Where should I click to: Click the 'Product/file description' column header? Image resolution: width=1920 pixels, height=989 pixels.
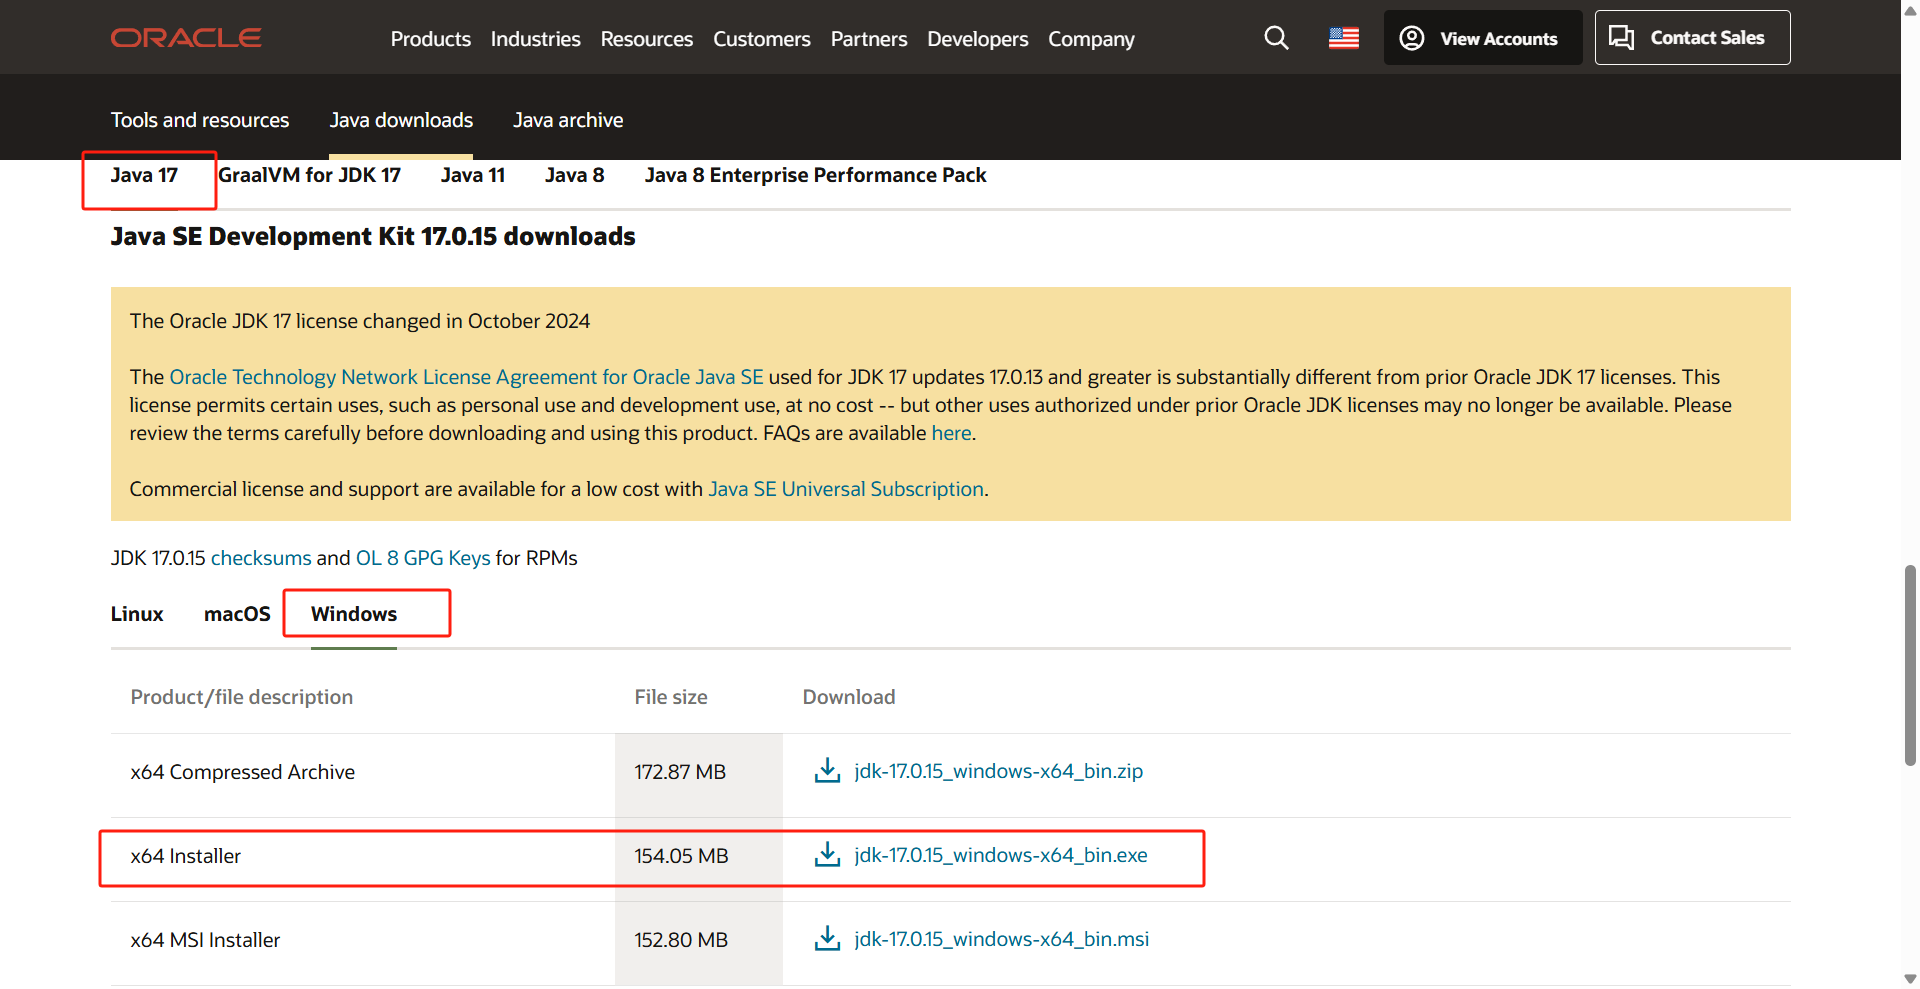[x=242, y=697]
